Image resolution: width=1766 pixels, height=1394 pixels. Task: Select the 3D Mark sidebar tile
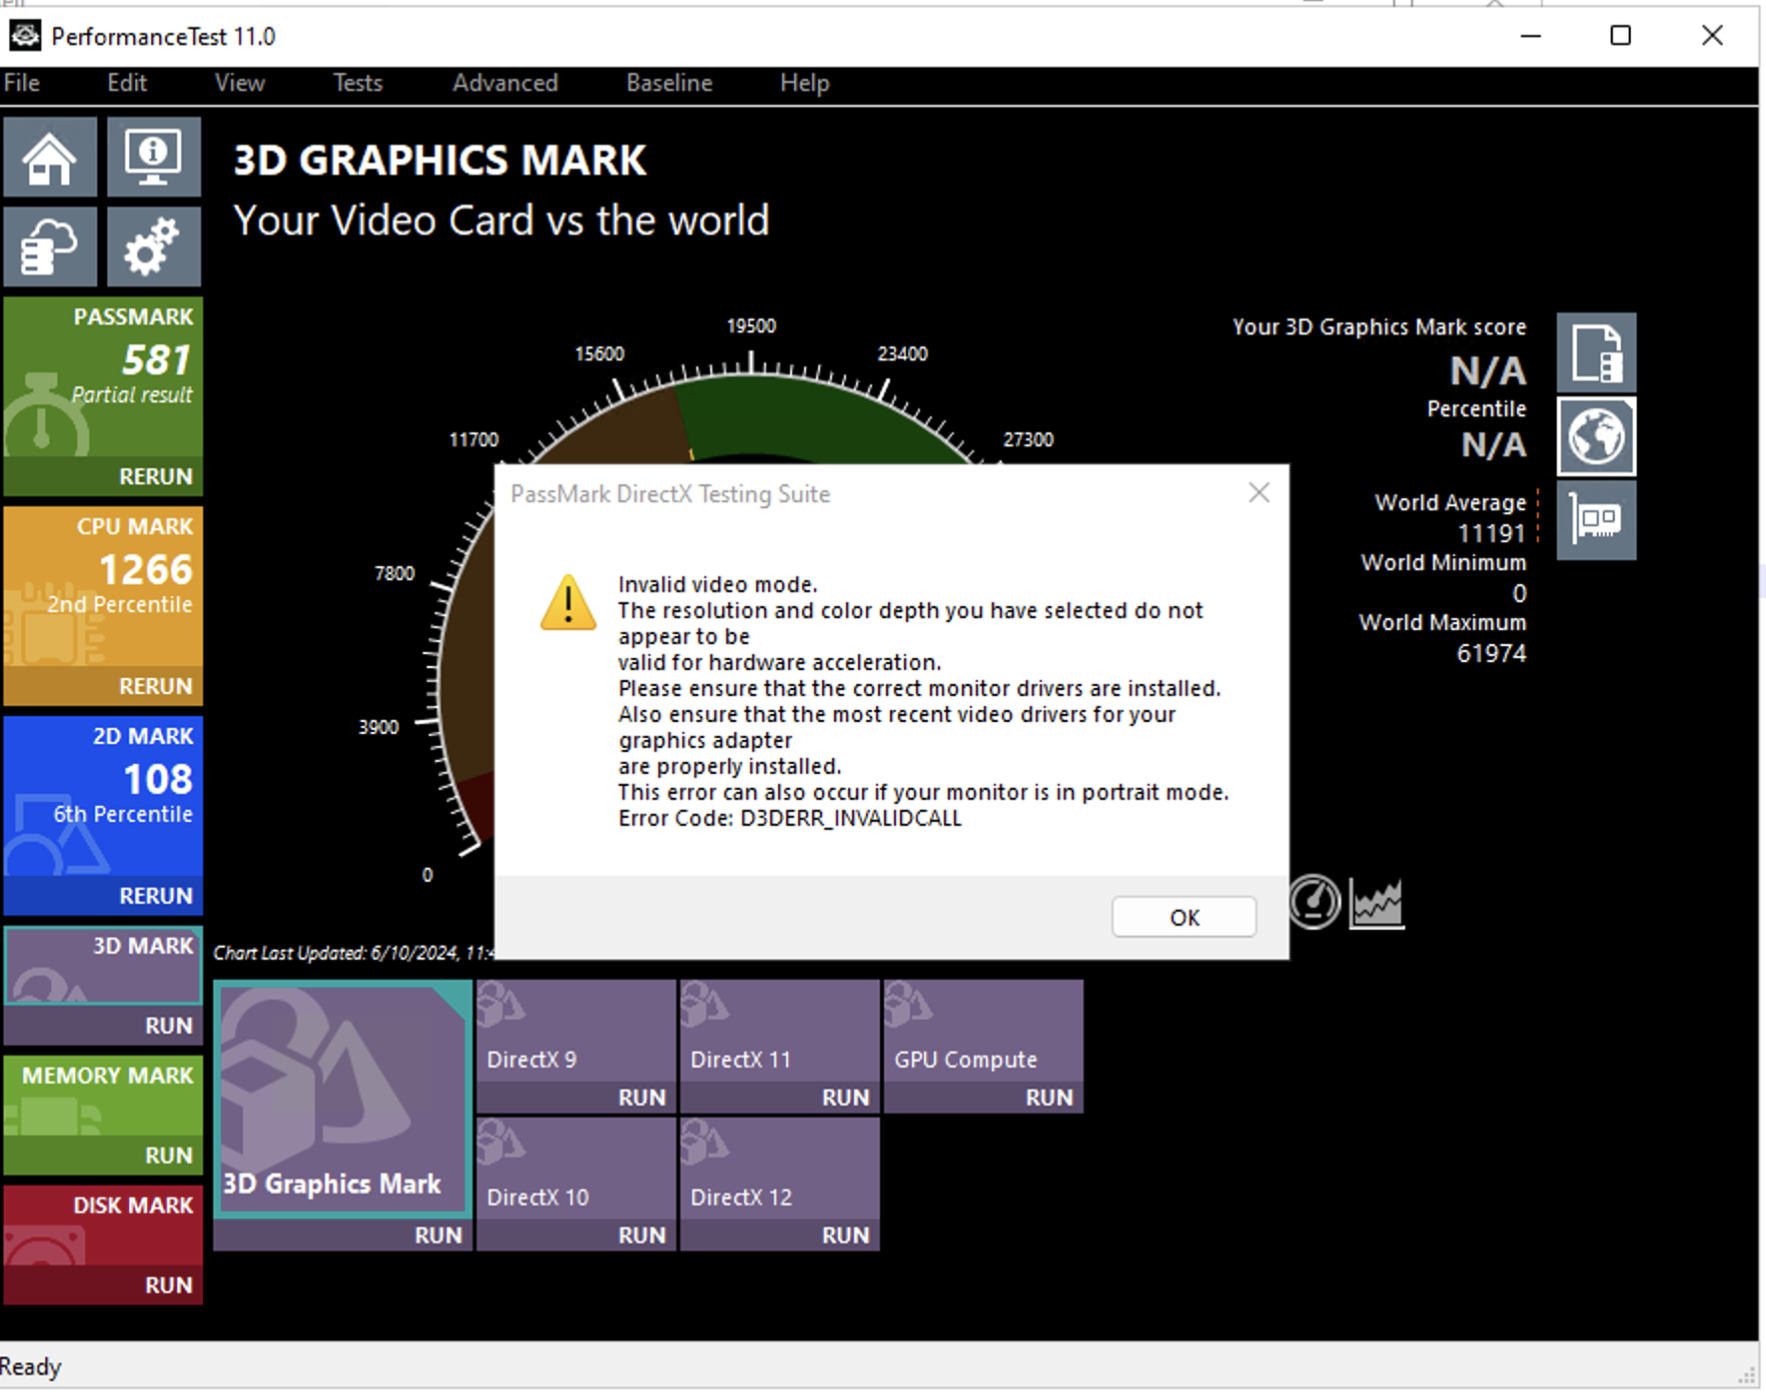click(104, 966)
